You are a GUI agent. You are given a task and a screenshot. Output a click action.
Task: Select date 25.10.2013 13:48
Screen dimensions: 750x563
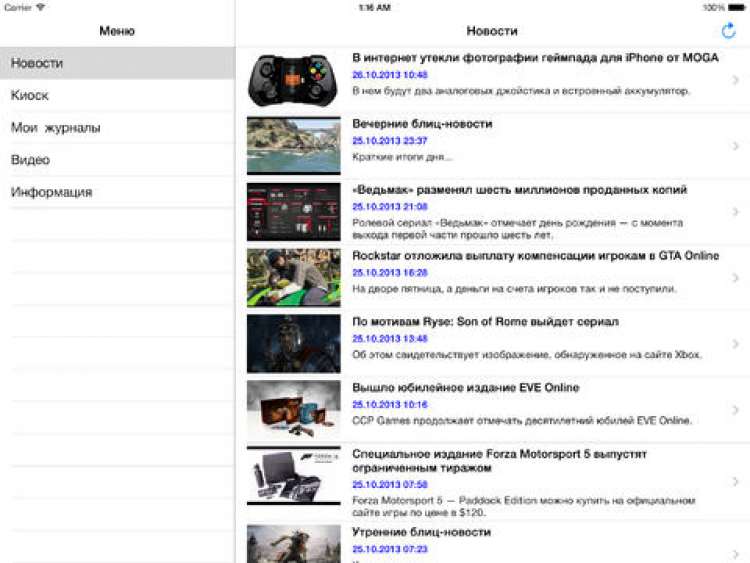tap(390, 339)
